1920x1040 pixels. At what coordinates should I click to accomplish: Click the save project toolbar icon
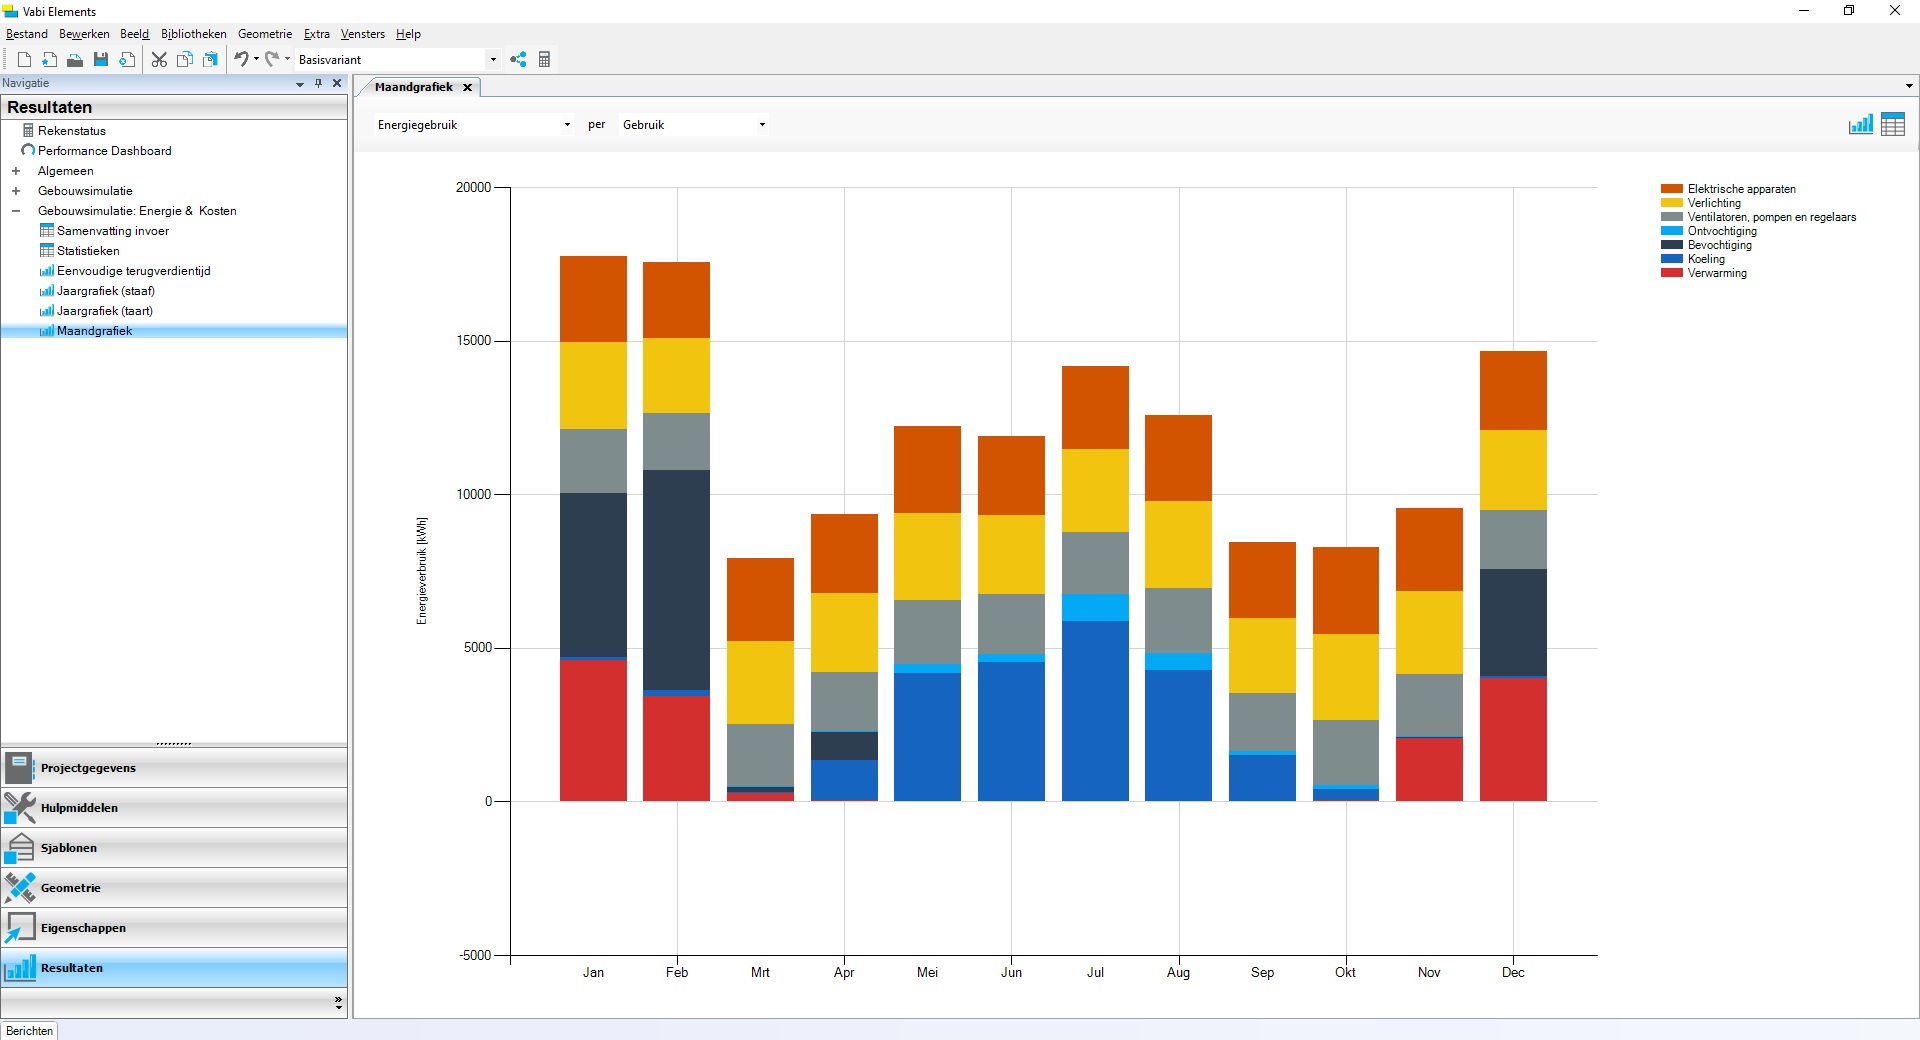101,60
